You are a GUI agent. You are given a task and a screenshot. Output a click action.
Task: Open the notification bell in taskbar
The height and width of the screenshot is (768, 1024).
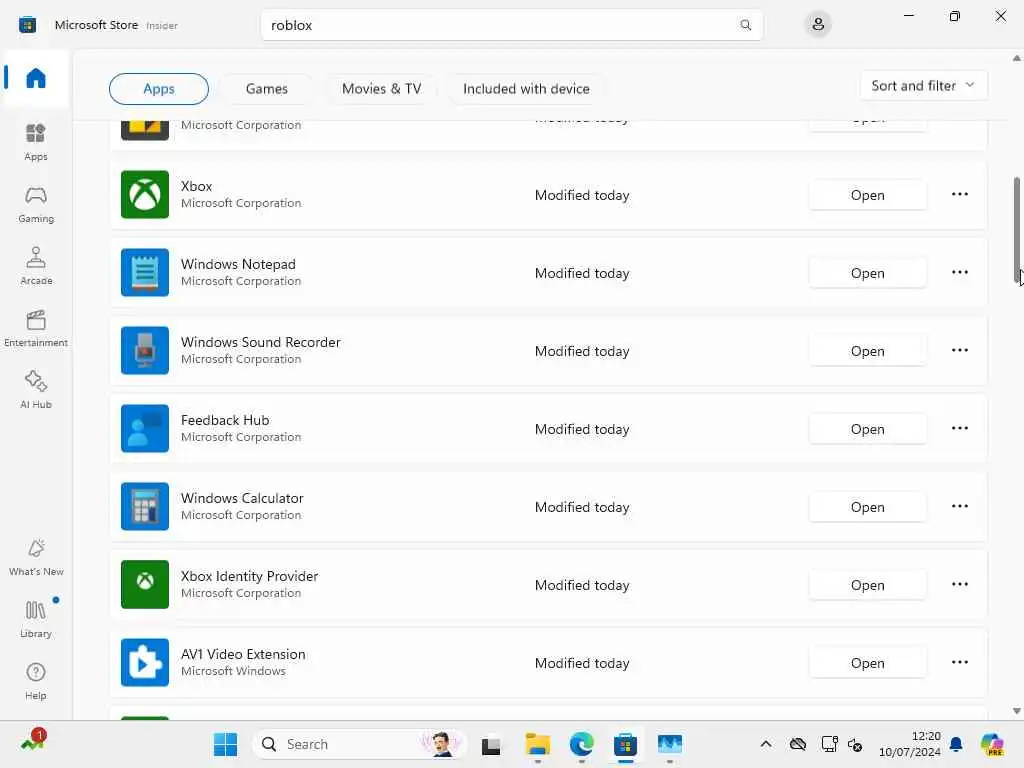pos(956,744)
